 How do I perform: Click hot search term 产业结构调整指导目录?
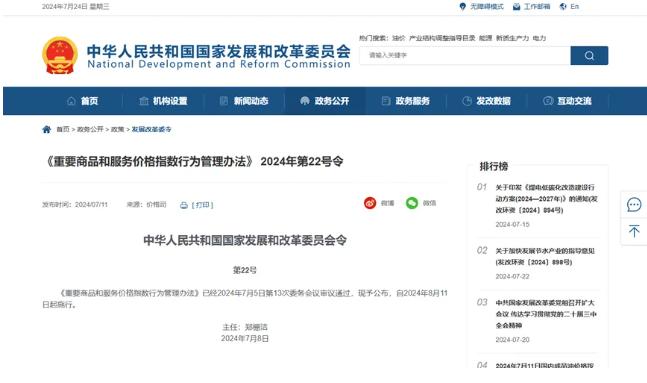[442, 38]
